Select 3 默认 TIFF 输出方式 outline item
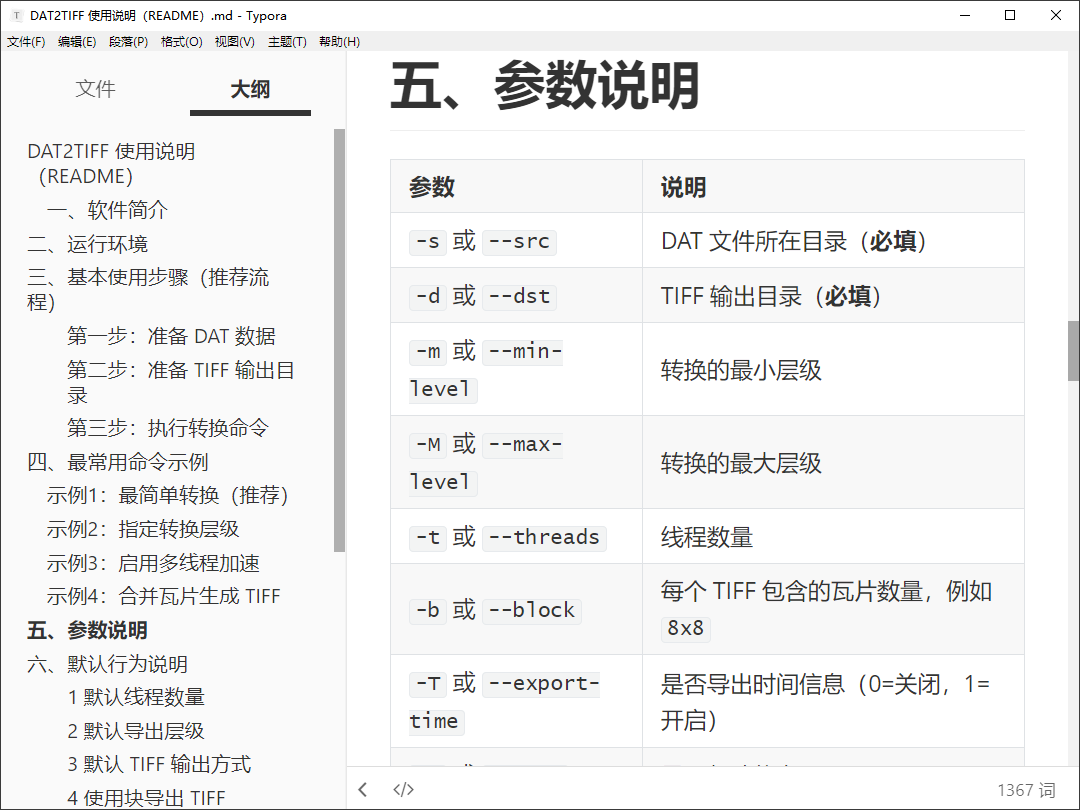This screenshot has height=810, width=1080. point(159,764)
